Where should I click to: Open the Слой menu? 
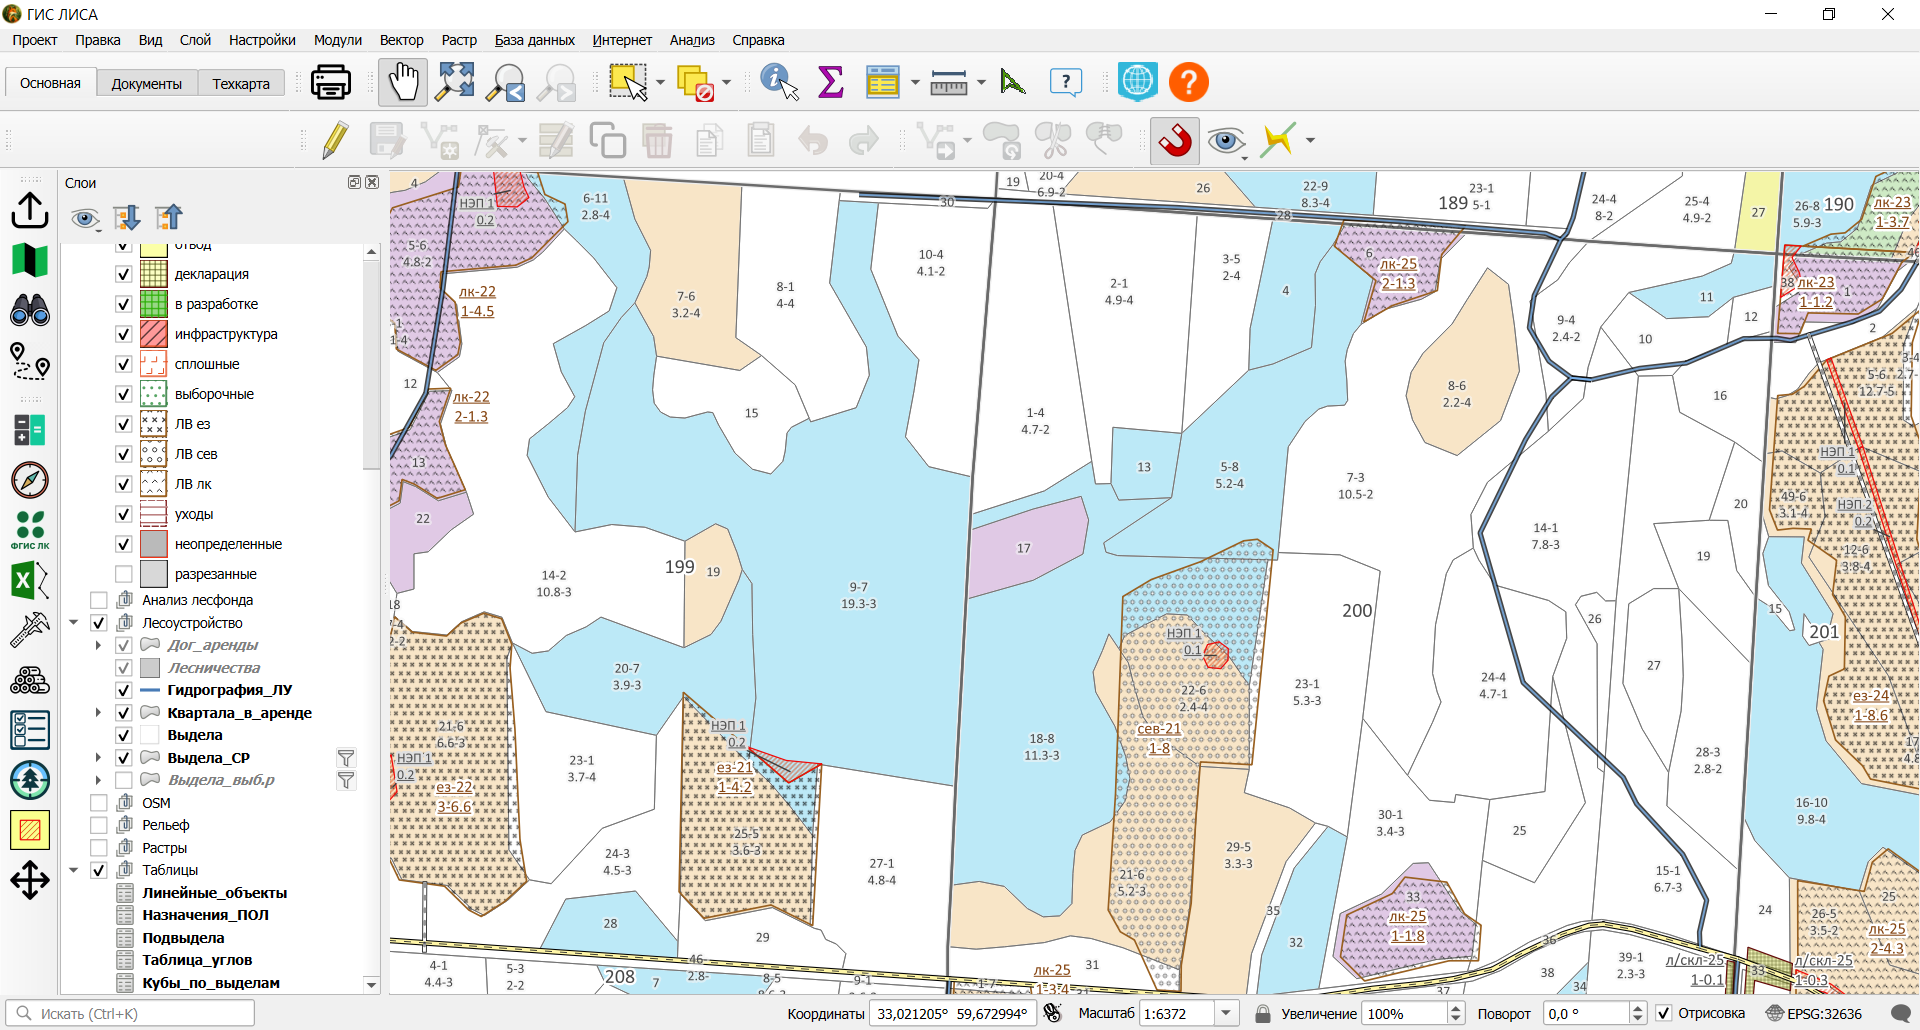[195, 40]
